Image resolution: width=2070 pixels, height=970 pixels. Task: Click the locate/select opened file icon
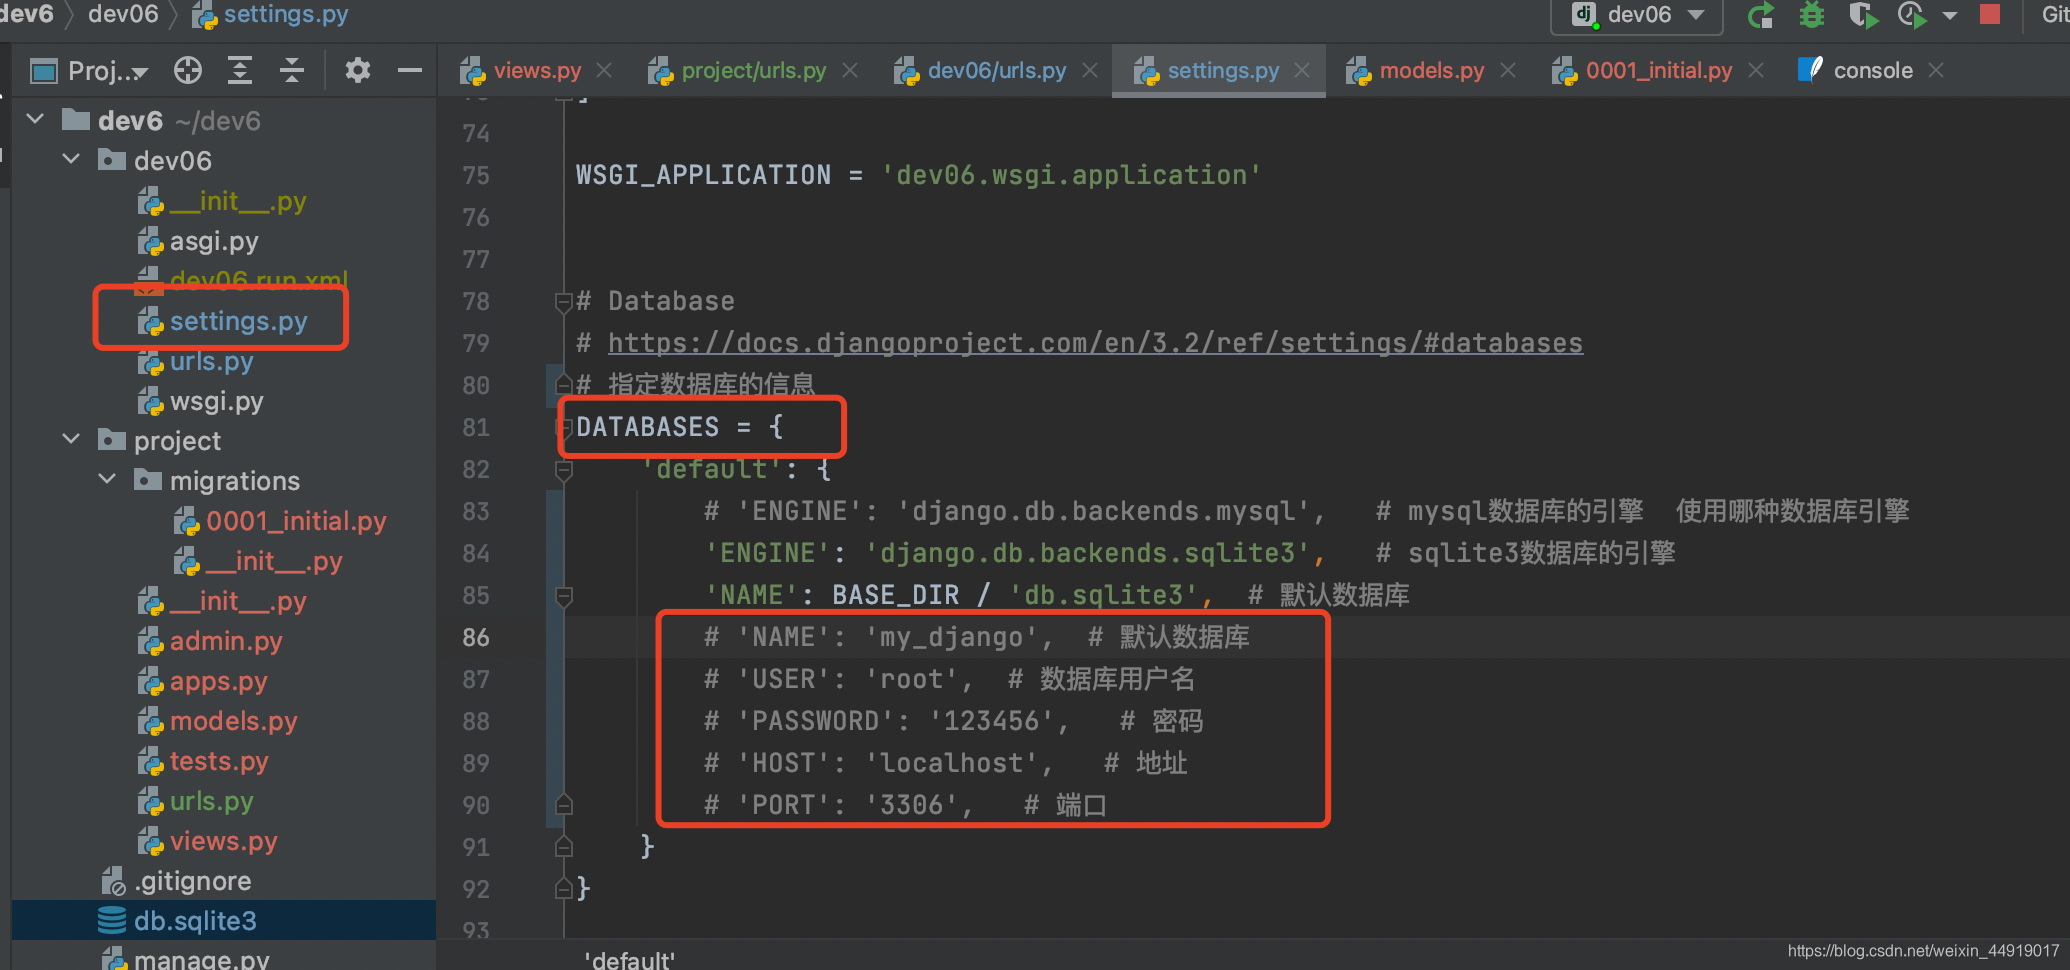click(188, 70)
